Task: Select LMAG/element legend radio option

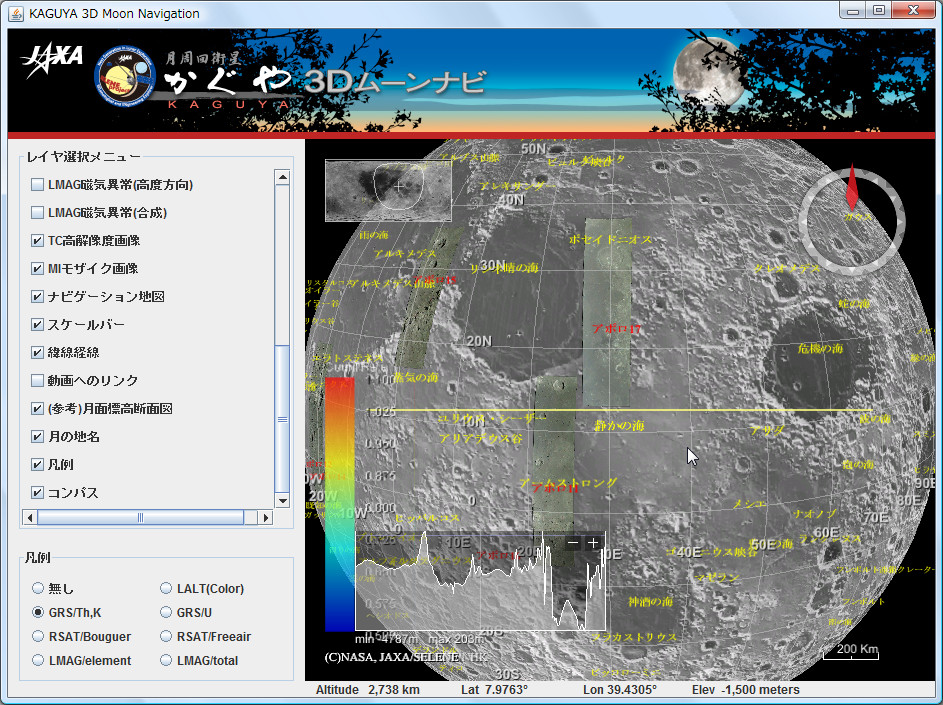Action: (38, 660)
